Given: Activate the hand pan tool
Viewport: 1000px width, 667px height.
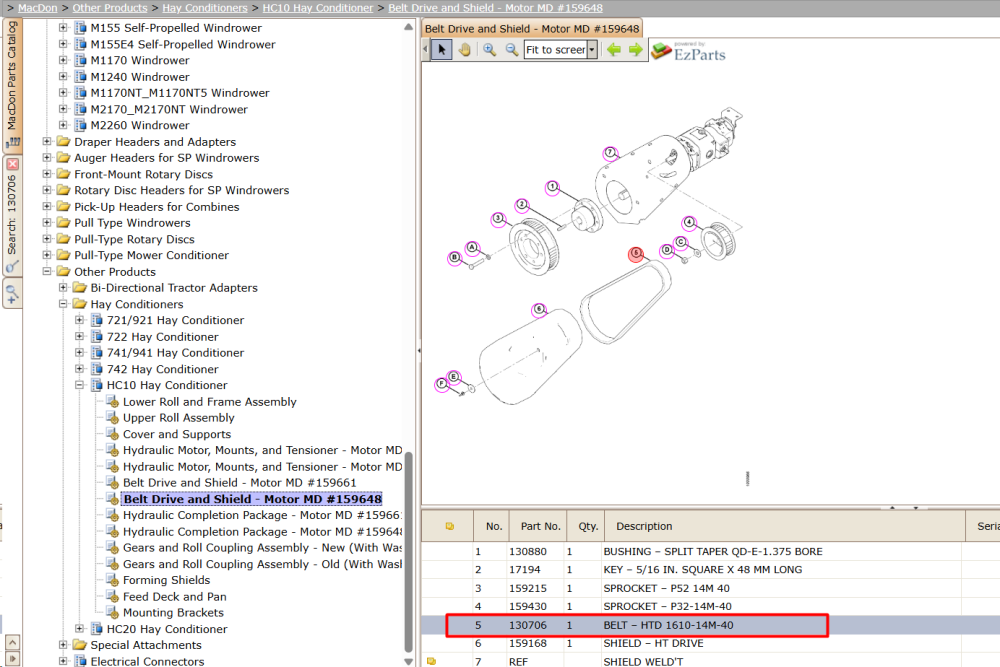Looking at the screenshot, I should (x=465, y=50).
